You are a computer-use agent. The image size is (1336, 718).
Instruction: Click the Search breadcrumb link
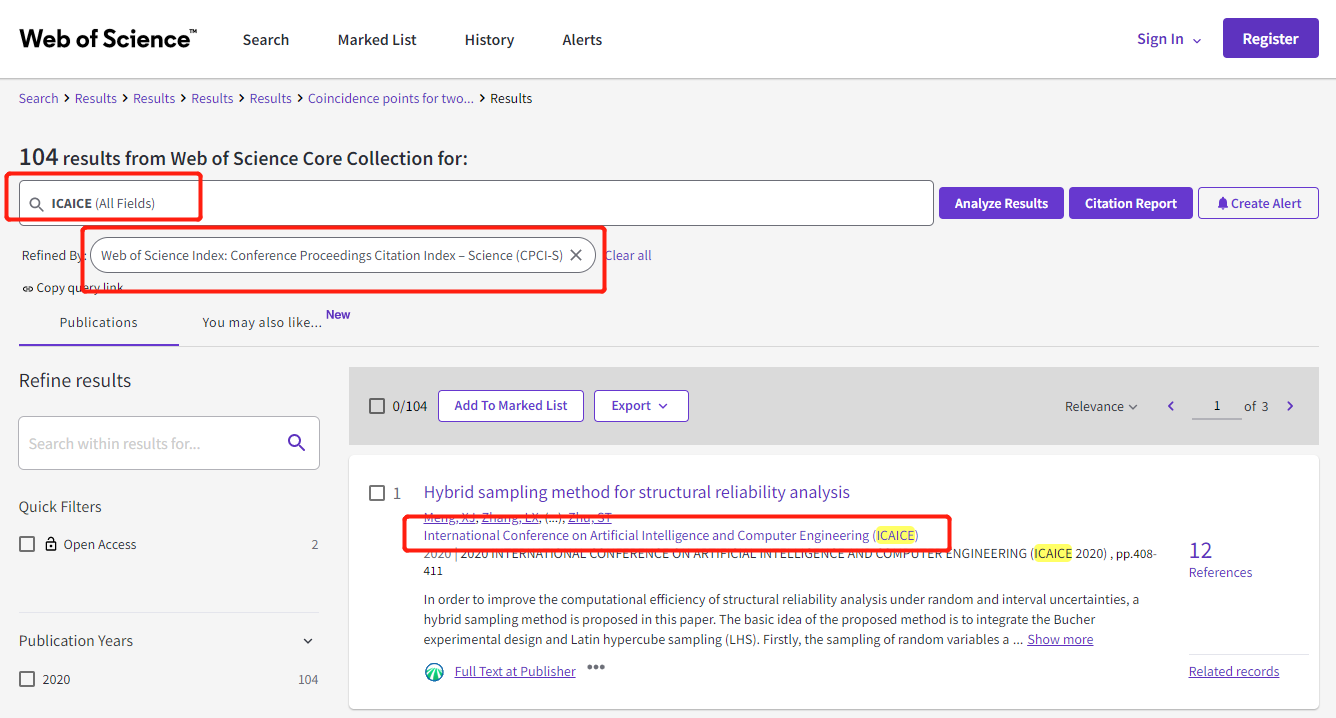coord(39,98)
